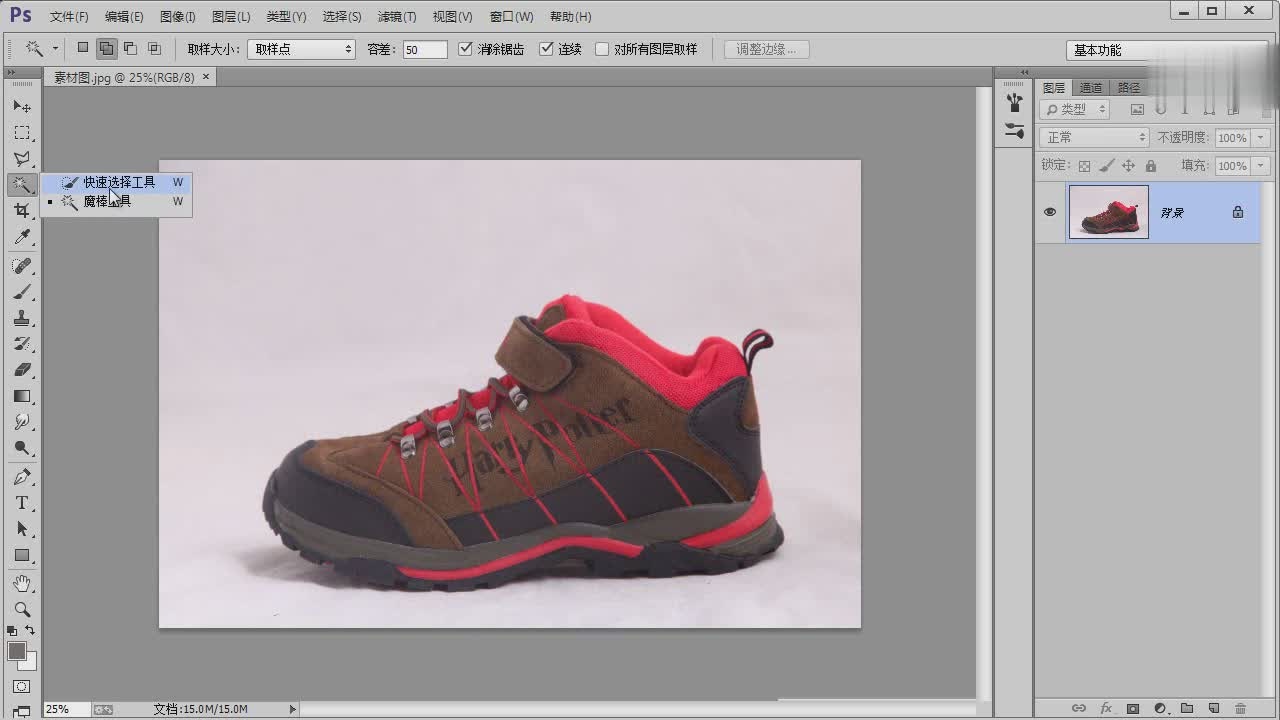Toggle the 消除锯齿 anti-alias checkbox

[465, 48]
